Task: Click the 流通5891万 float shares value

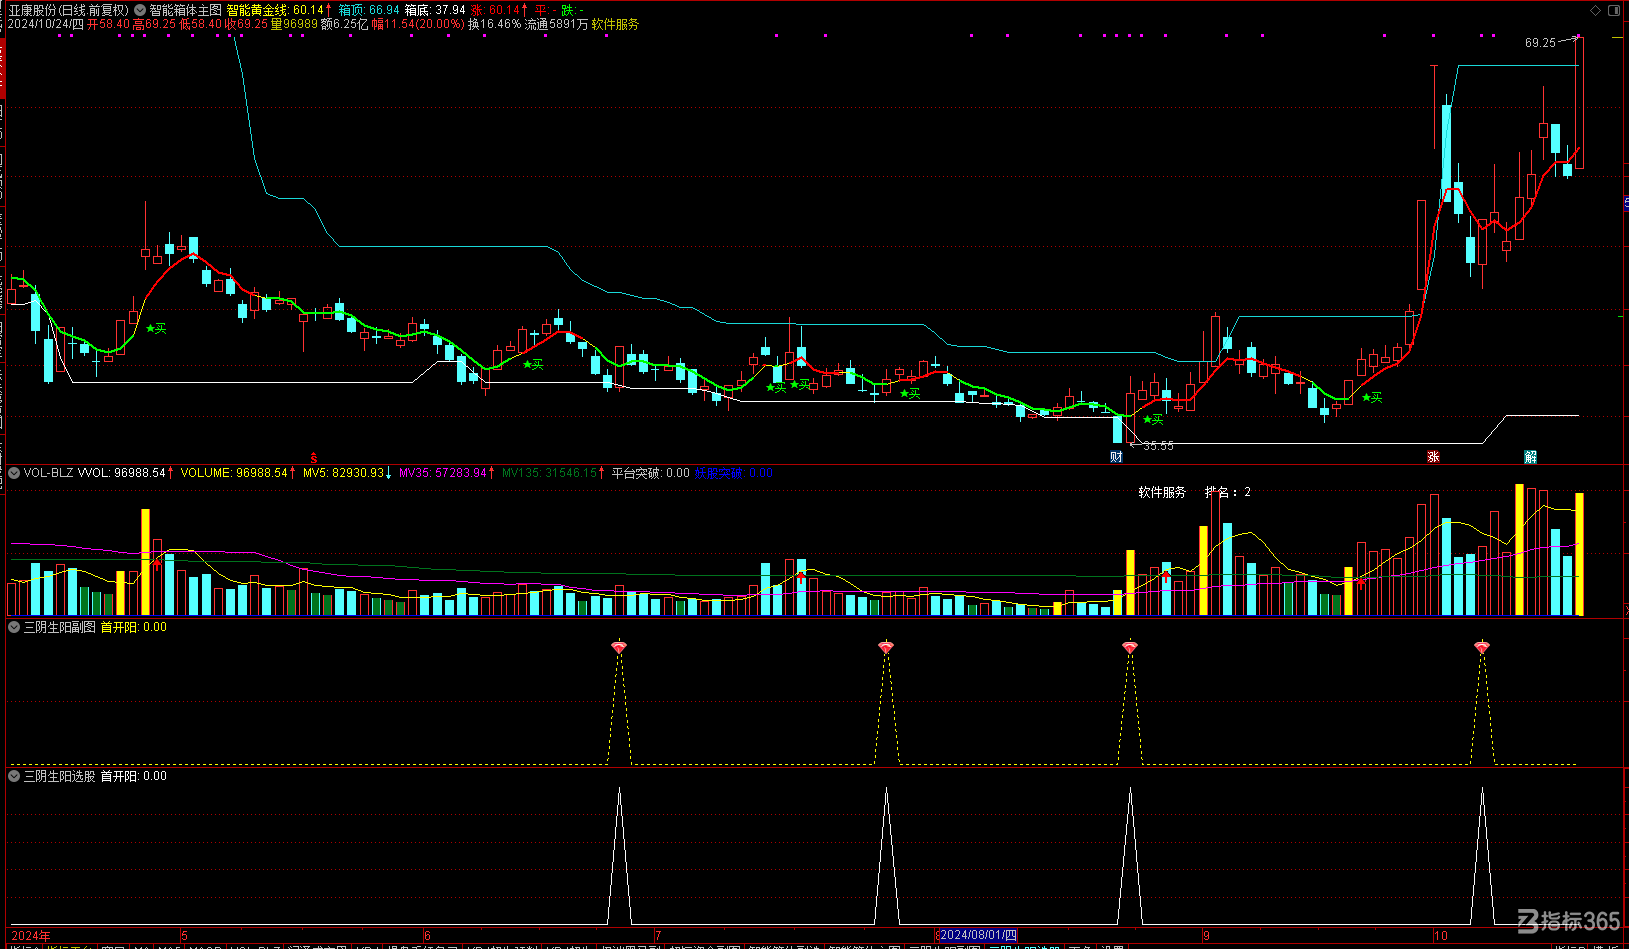Action: pyautogui.click(x=556, y=24)
